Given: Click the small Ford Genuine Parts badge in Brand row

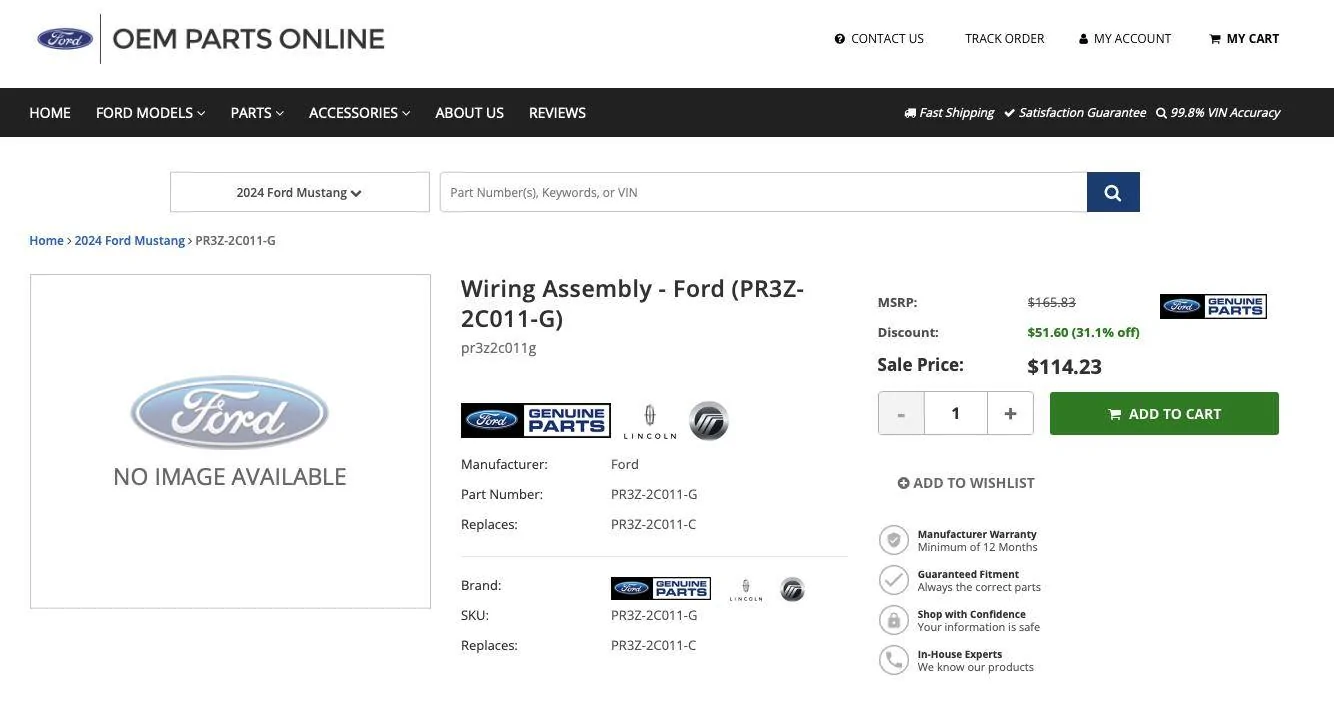Looking at the screenshot, I should pos(660,588).
